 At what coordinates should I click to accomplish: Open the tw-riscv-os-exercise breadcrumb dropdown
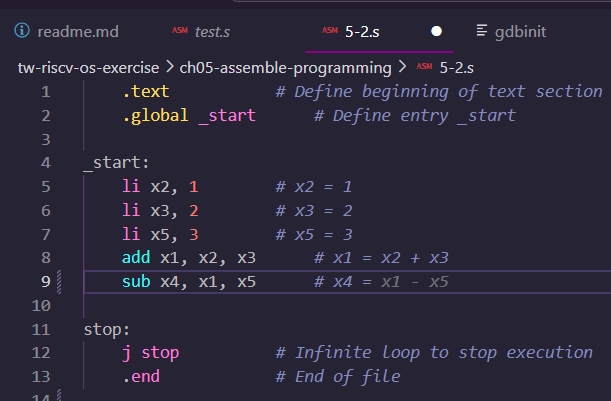pyautogui.click(x=88, y=68)
